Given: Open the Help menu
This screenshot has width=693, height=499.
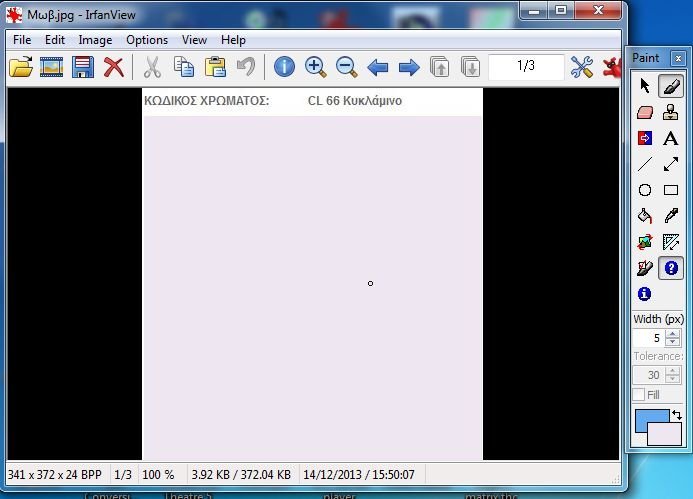Looking at the screenshot, I should click(x=233, y=40).
